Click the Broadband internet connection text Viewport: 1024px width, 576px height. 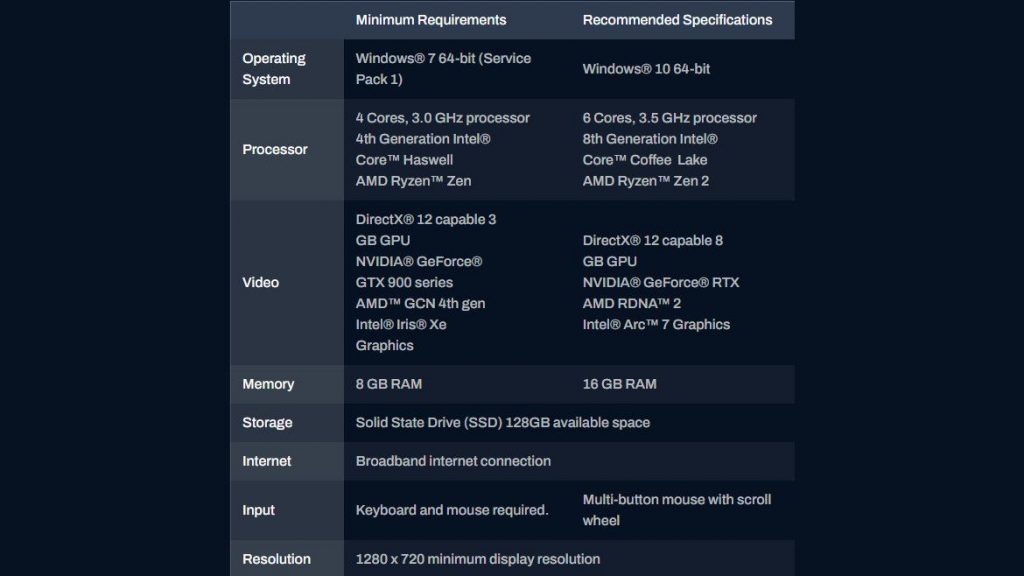click(x=453, y=462)
